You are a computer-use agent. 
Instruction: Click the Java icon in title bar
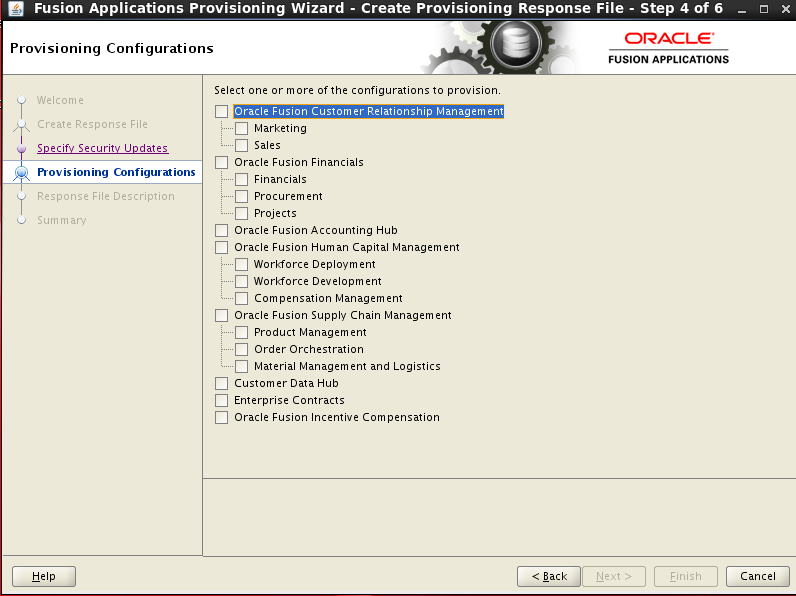tap(16, 9)
